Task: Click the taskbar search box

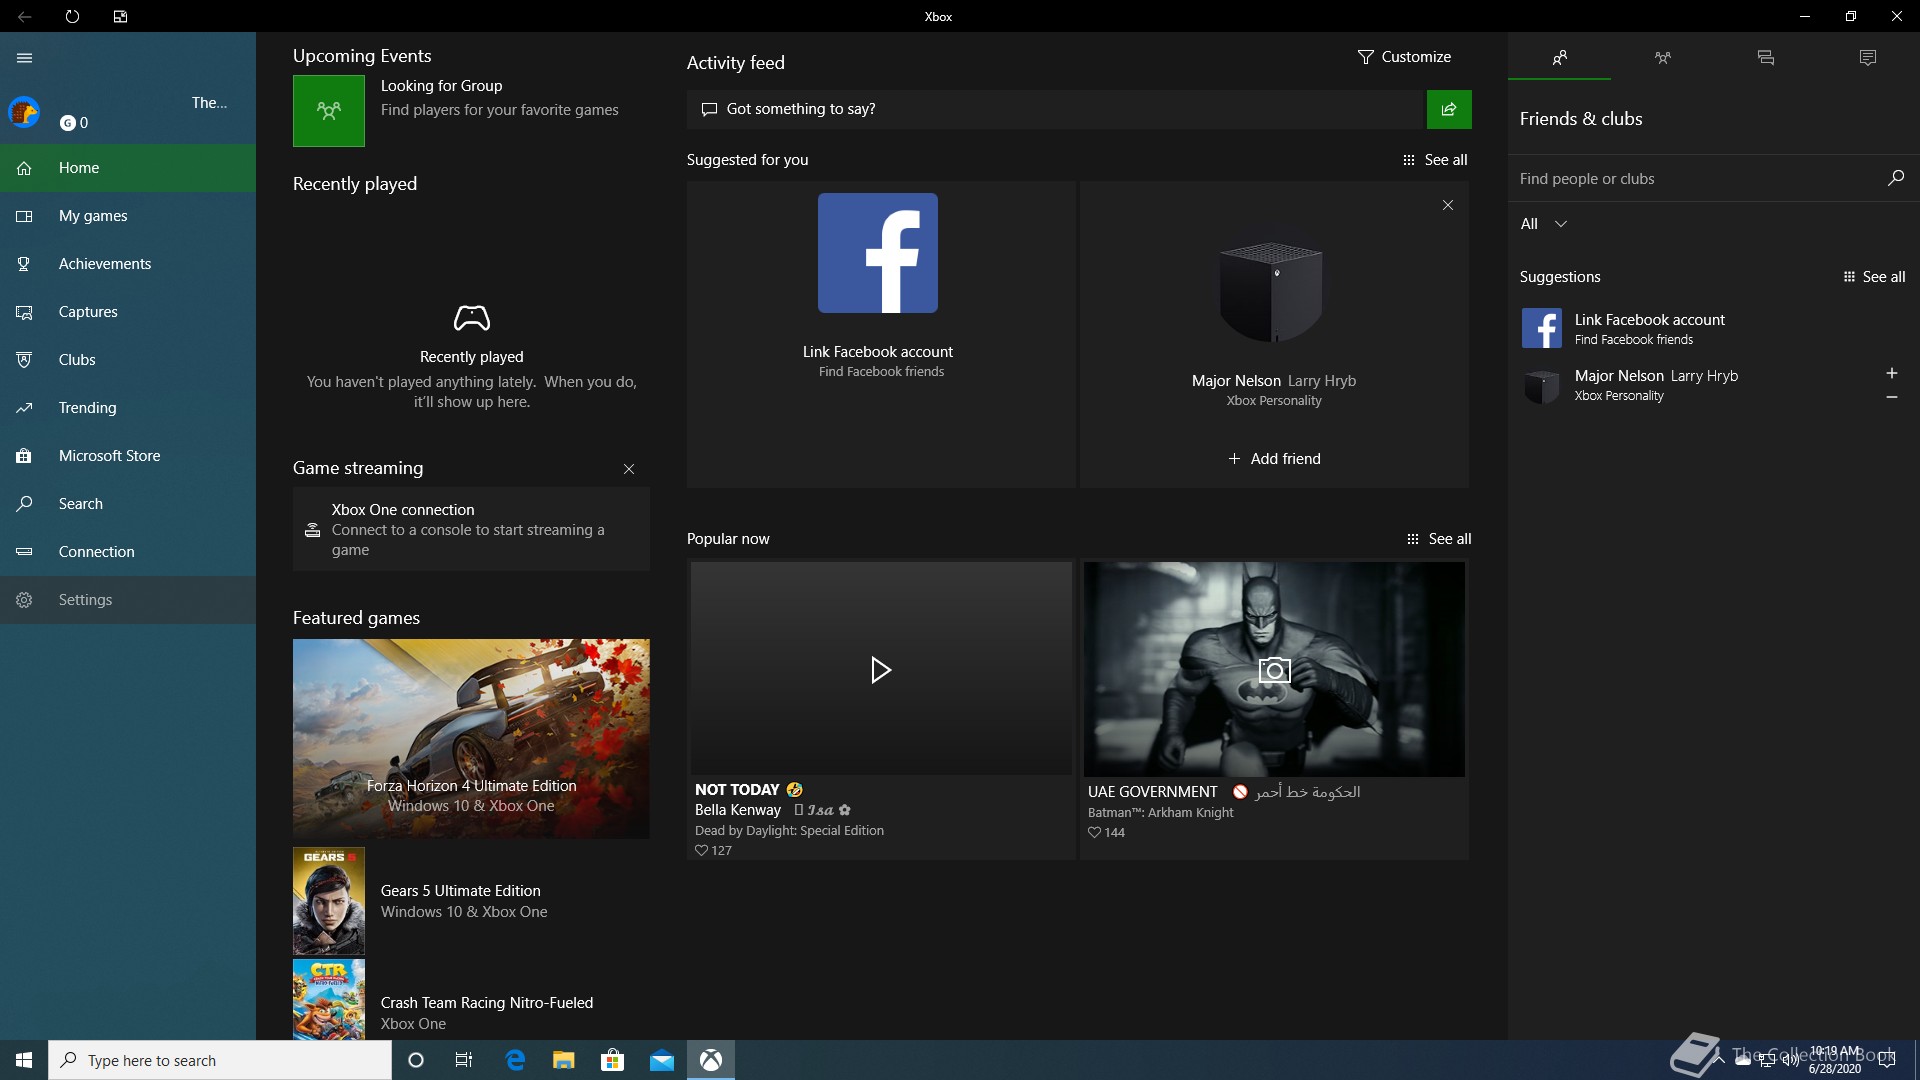Action: click(220, 1060)
